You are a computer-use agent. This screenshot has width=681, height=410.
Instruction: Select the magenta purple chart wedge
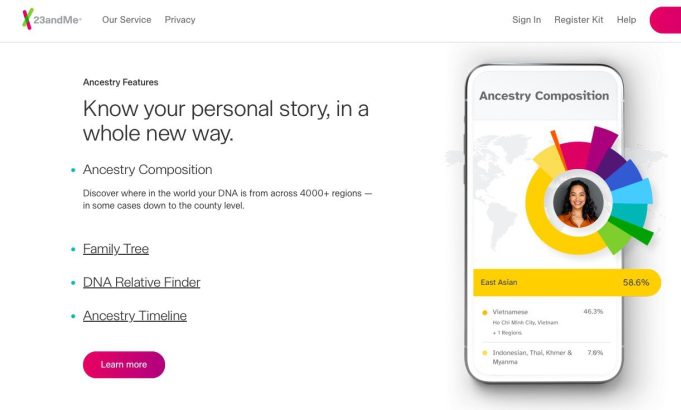point(603,145)
